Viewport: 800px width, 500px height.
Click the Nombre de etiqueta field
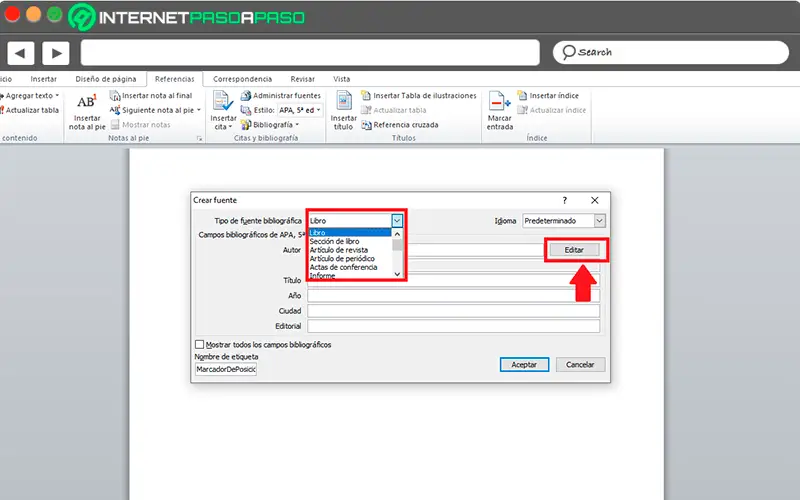226,369
